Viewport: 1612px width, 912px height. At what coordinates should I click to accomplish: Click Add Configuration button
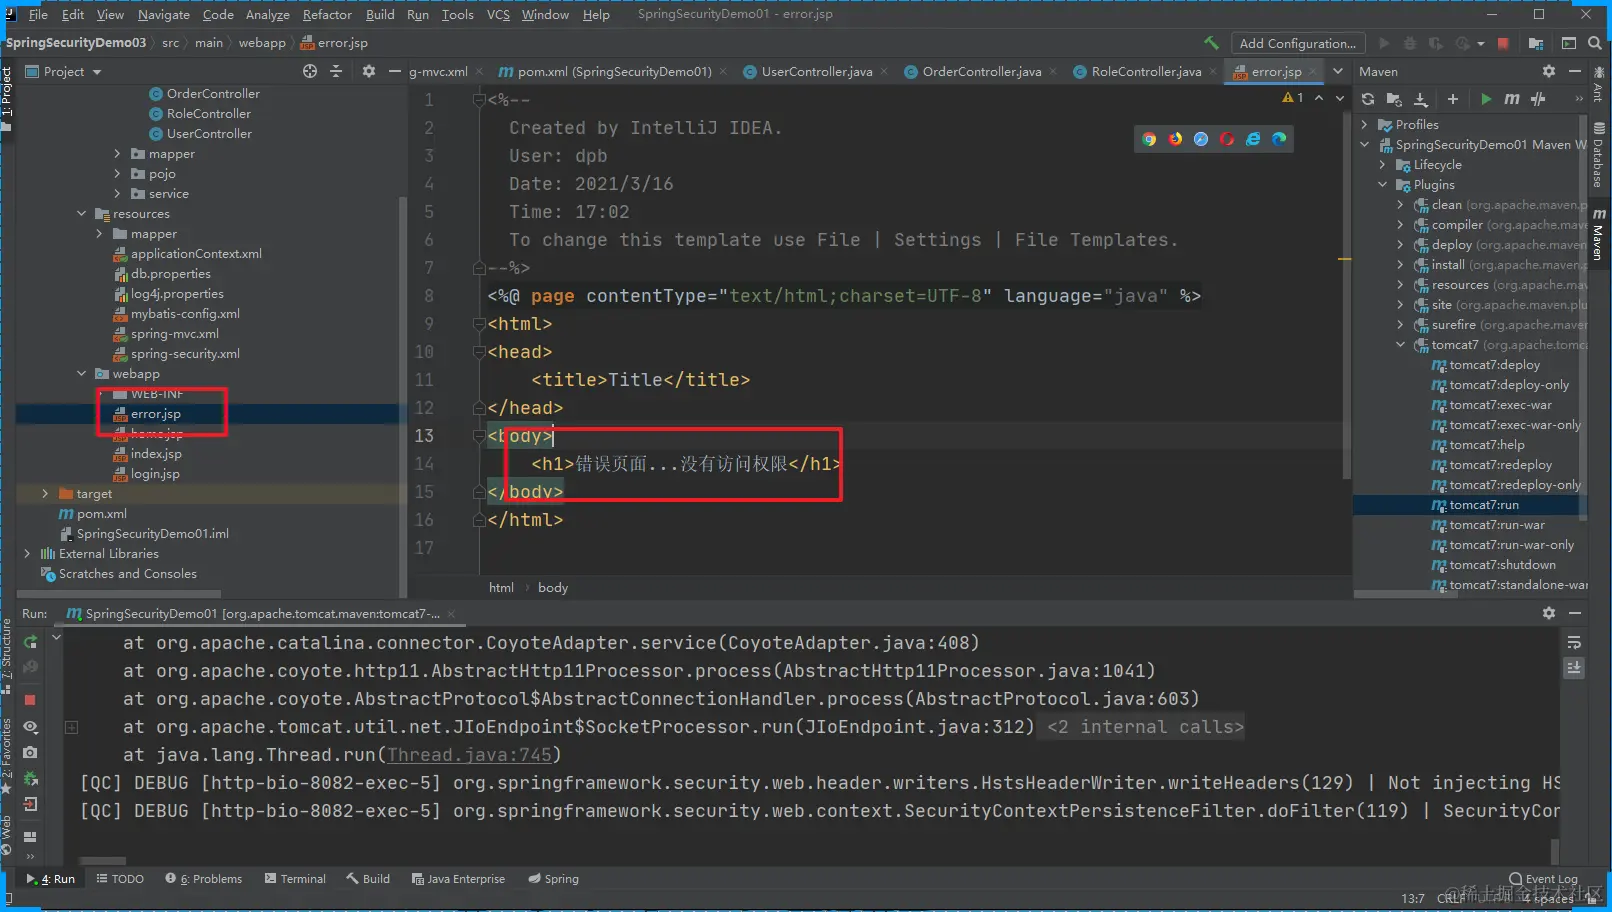[1297, 43]
